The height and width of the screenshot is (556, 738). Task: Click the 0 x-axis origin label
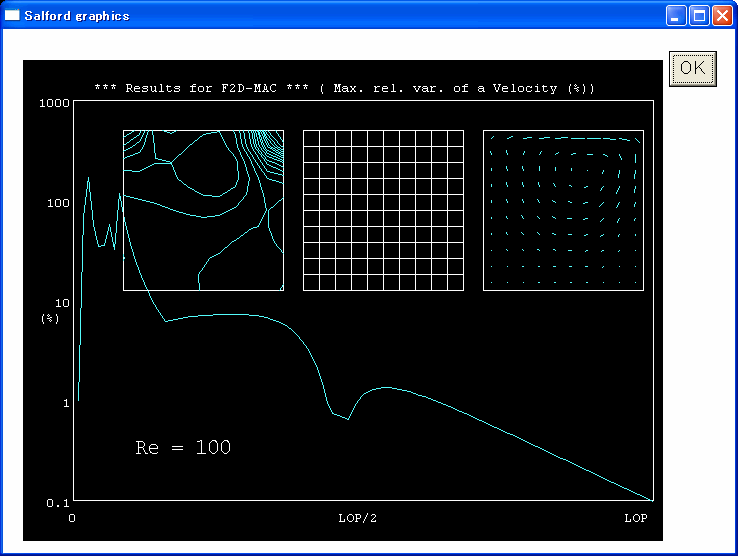pyautogui.click(x=72, y=518)
